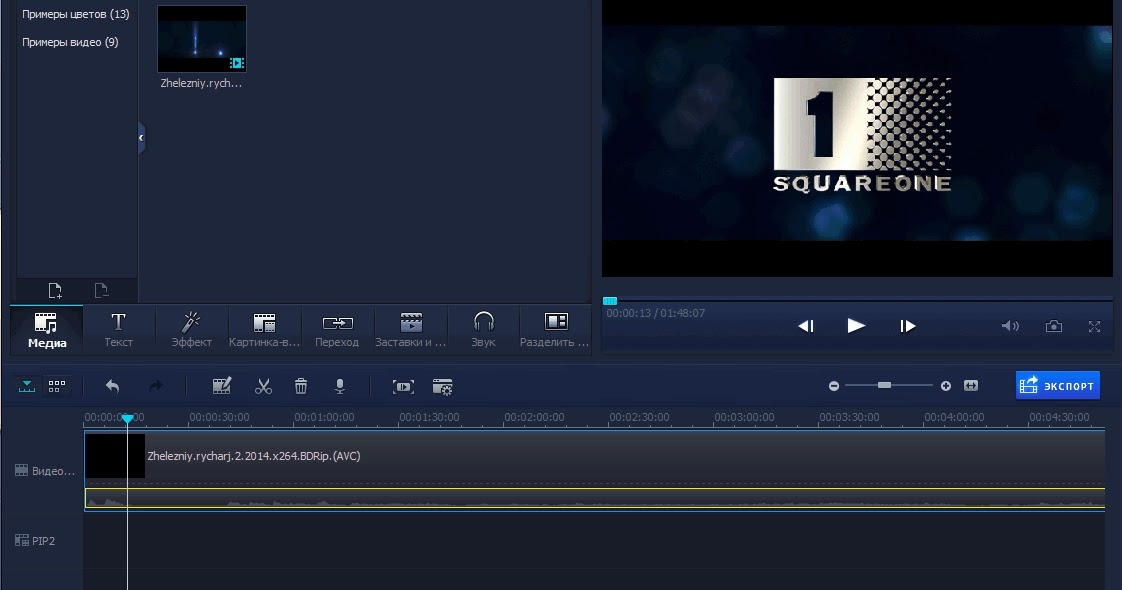The image size is (1122, 590).
Task: Switch to the Текст tab
Action: (x=119, y=330)
